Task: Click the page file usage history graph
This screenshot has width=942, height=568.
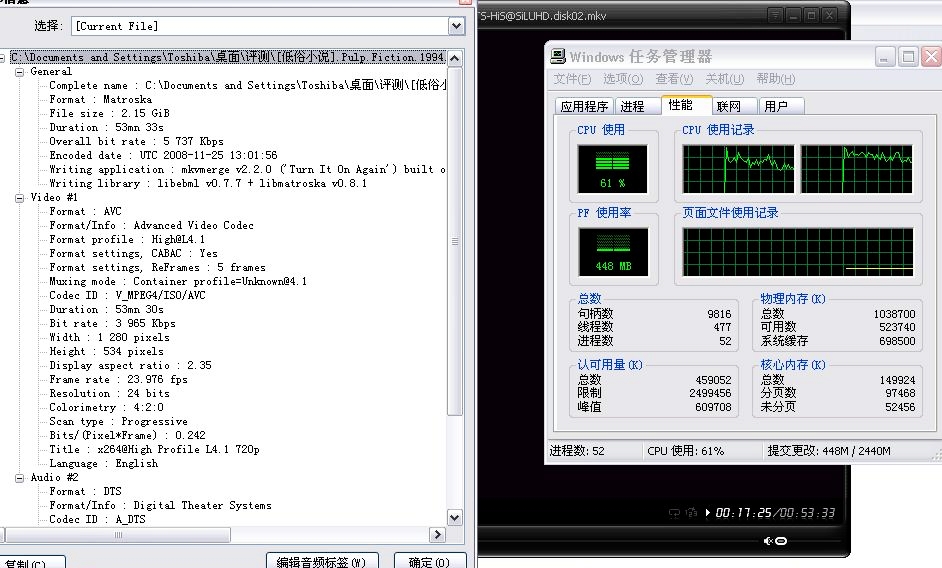Action: click(798, 252)
